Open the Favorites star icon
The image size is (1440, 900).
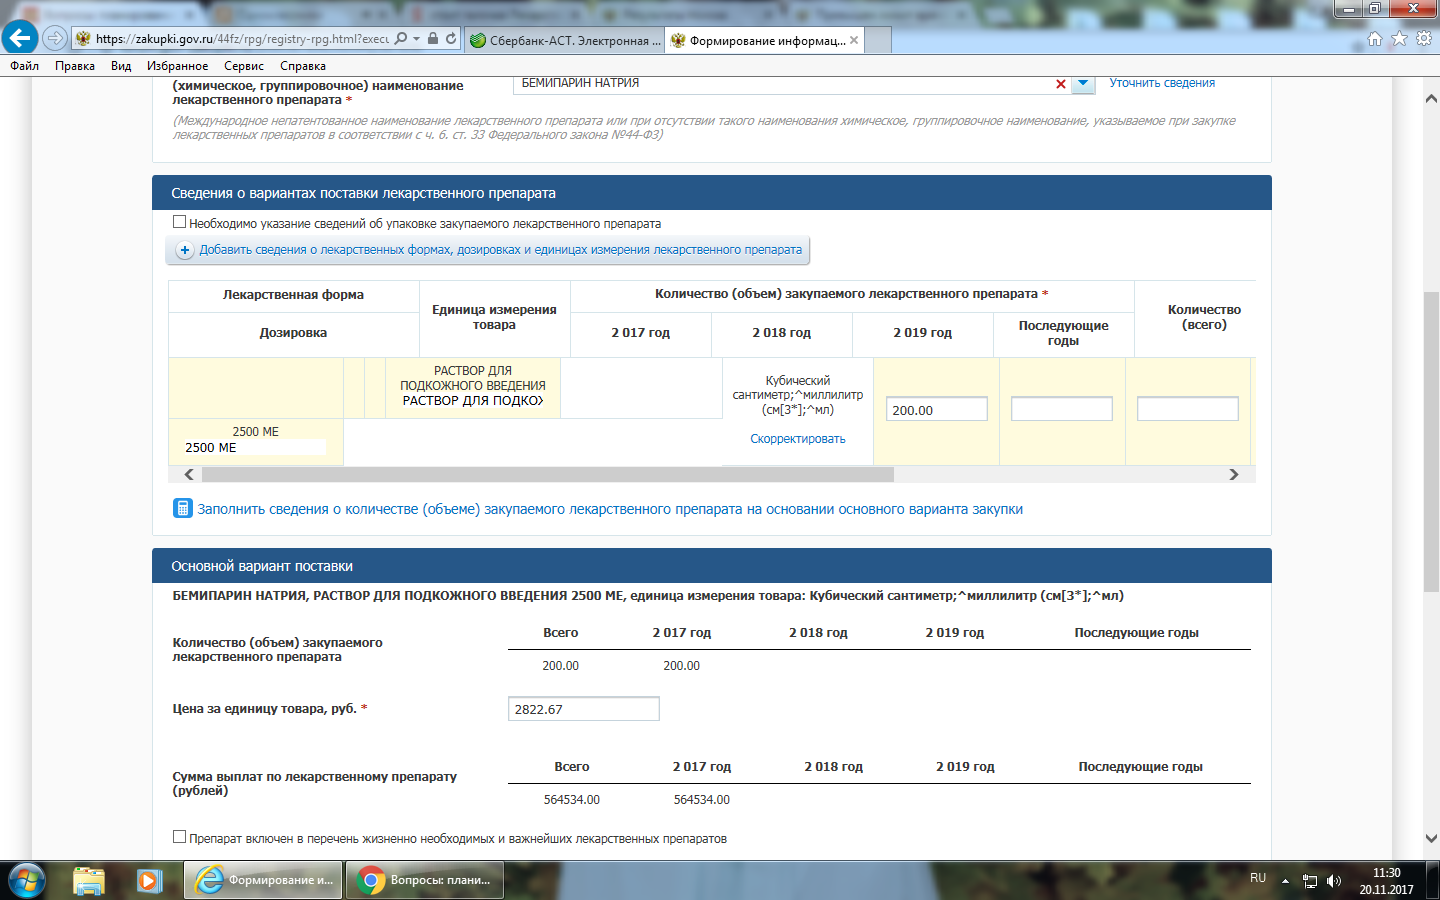(1399, 38)
